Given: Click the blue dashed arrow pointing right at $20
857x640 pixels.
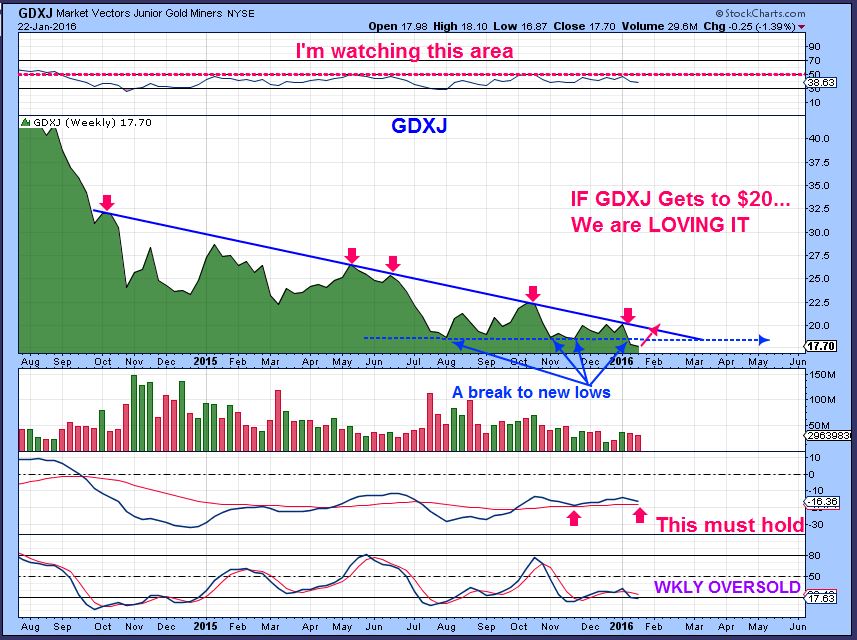Looking at the screenshot, I should [x=762, y=340].
